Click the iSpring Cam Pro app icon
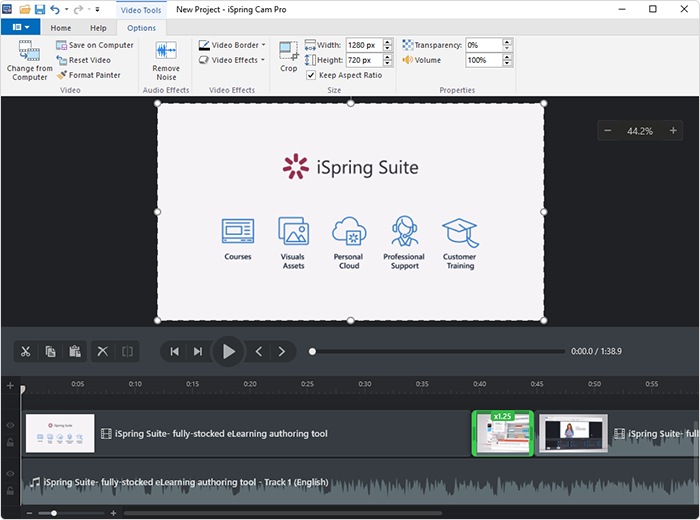Screen dimensions: 700x520 [8, 9]
